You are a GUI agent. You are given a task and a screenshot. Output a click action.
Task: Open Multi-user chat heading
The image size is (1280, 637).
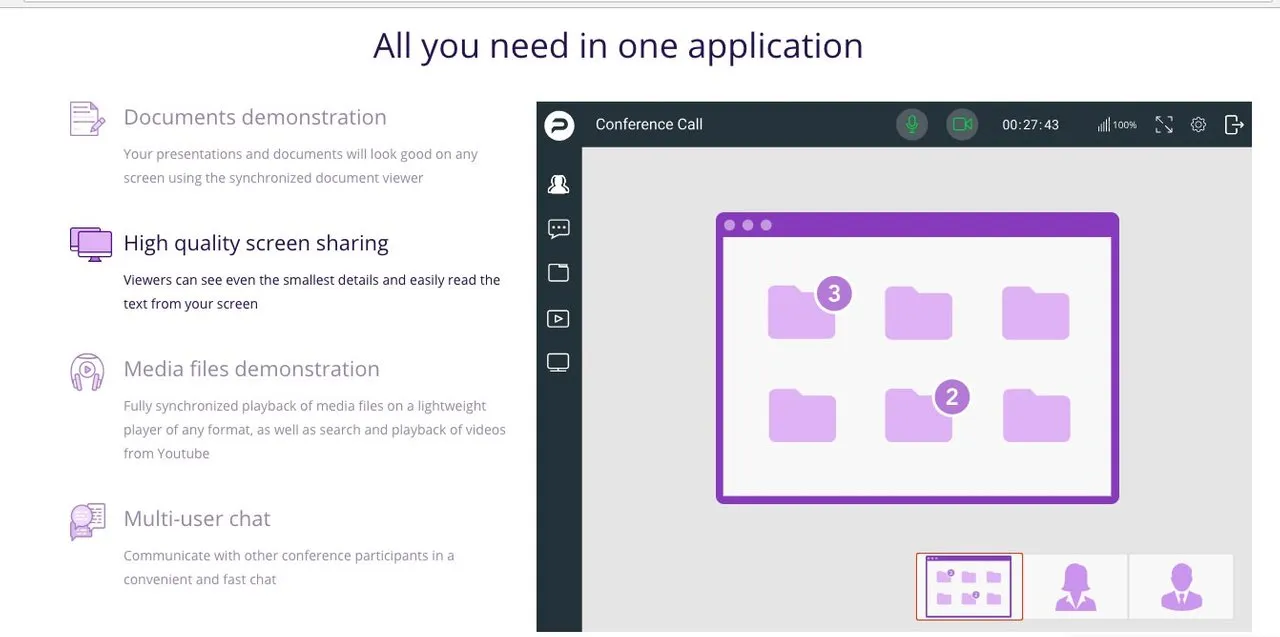tap(197, 519)
